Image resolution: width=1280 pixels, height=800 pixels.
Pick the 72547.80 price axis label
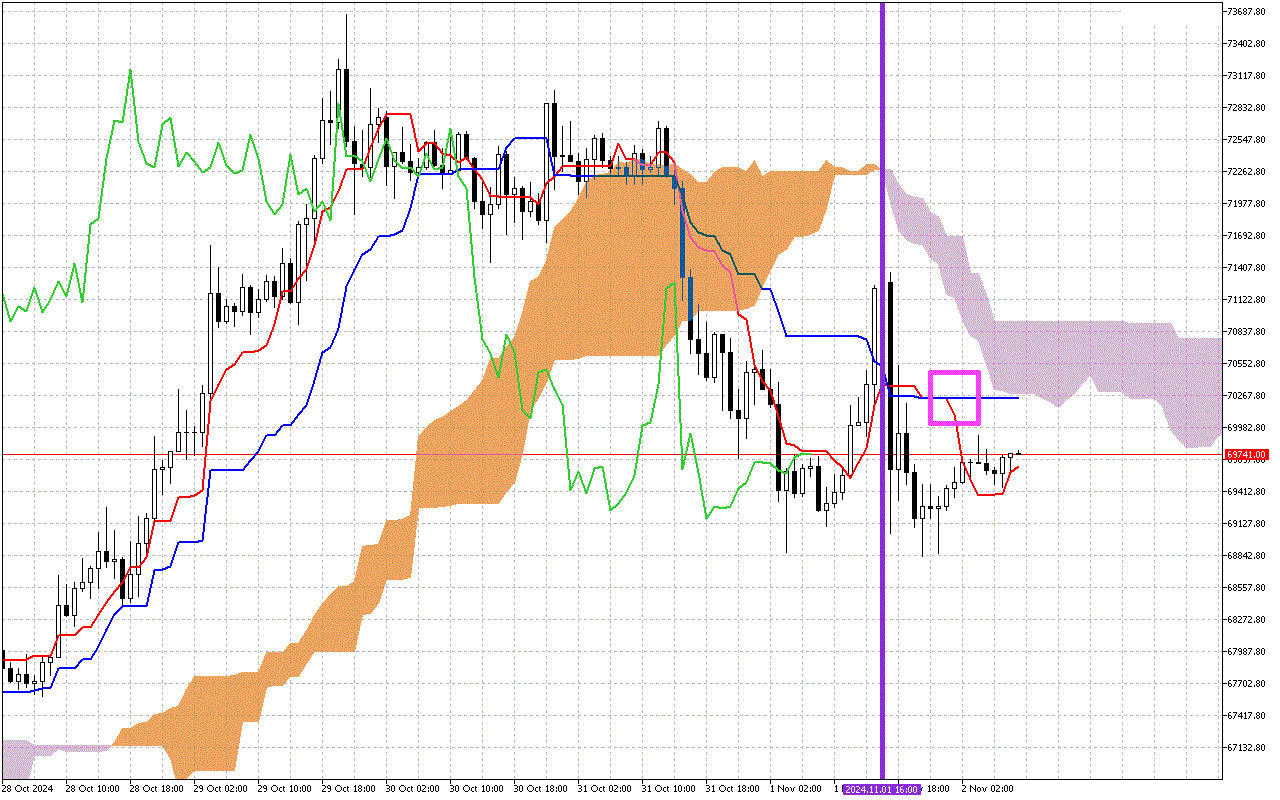tap(1246, 140)
